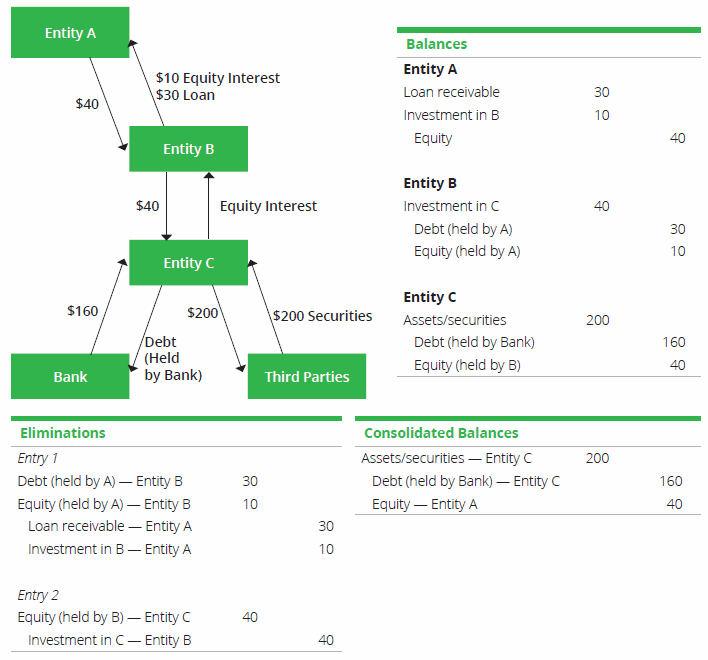The image size is (708, 660).
Task: Click the "Entry 1" heading
Action: (x=39, y=458)
